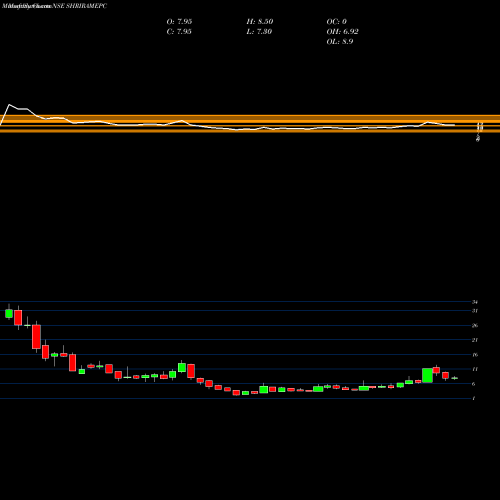Select the high value H: 8.50
Image resolution: width=500 pixels, height=500 pixels.
click(x=260, y=22)
